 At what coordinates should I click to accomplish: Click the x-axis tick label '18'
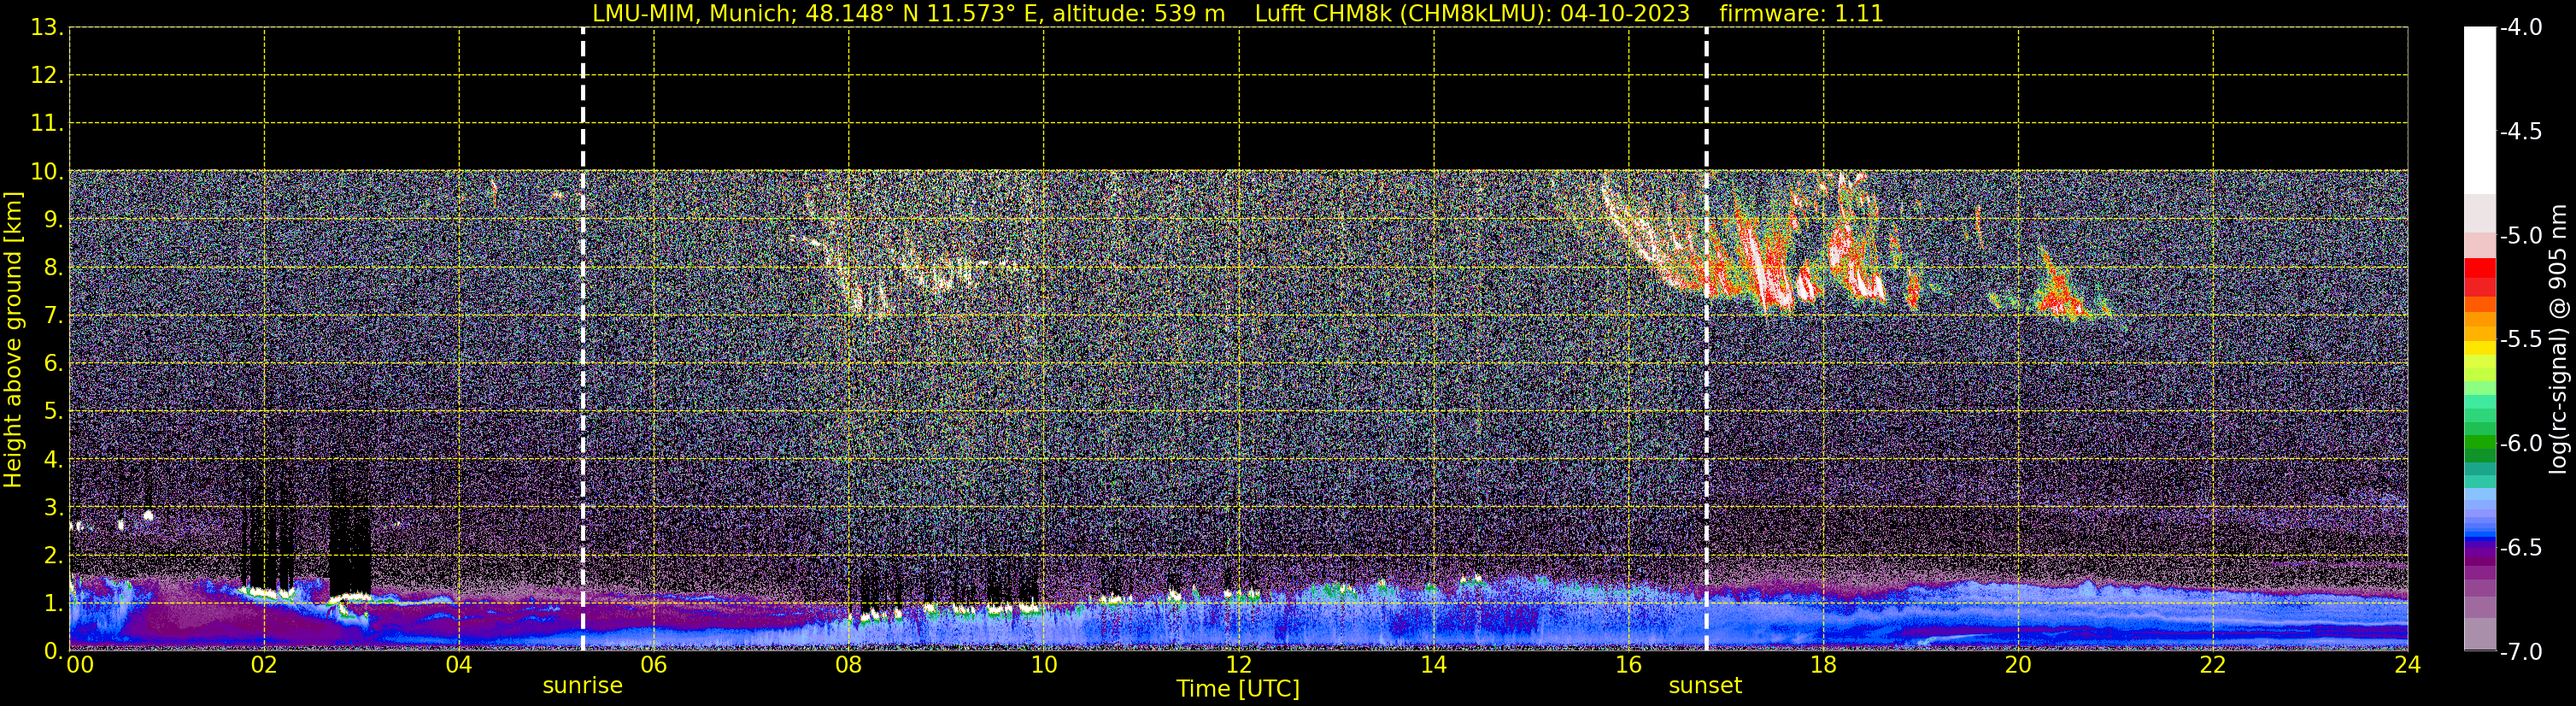(x=1824, y=665)
